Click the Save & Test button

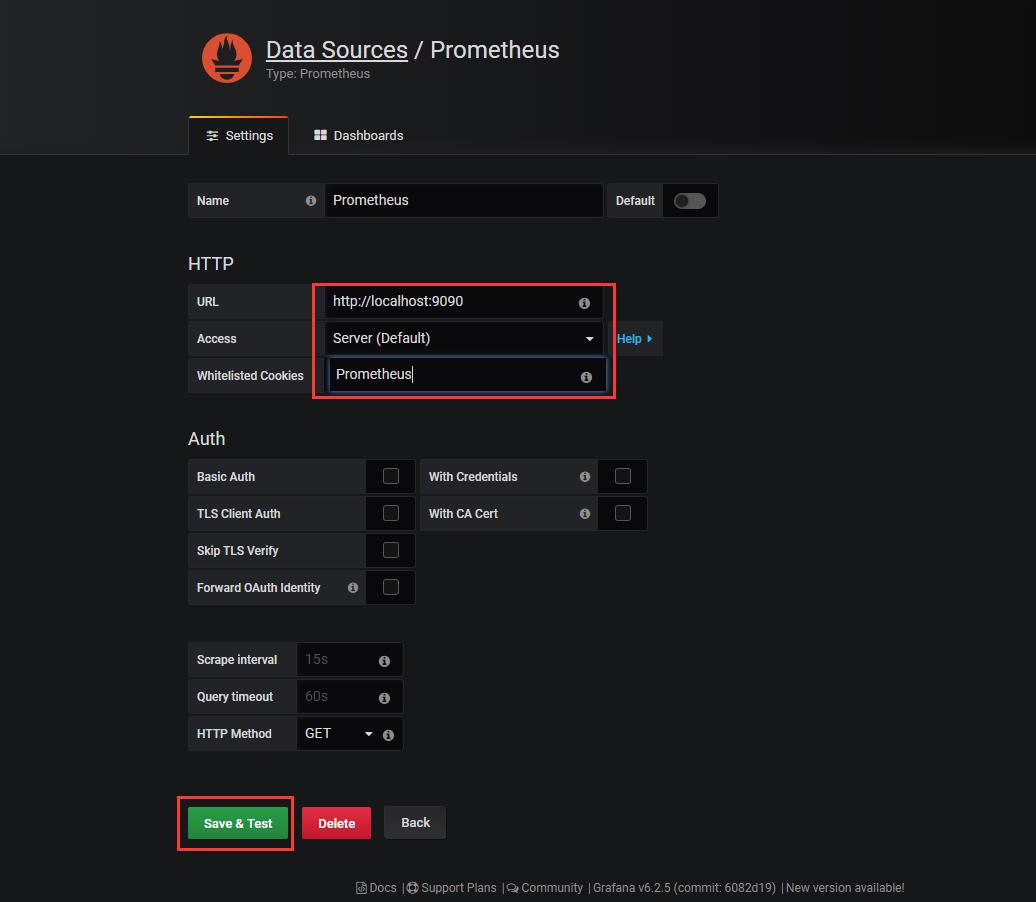coord(238,823)
